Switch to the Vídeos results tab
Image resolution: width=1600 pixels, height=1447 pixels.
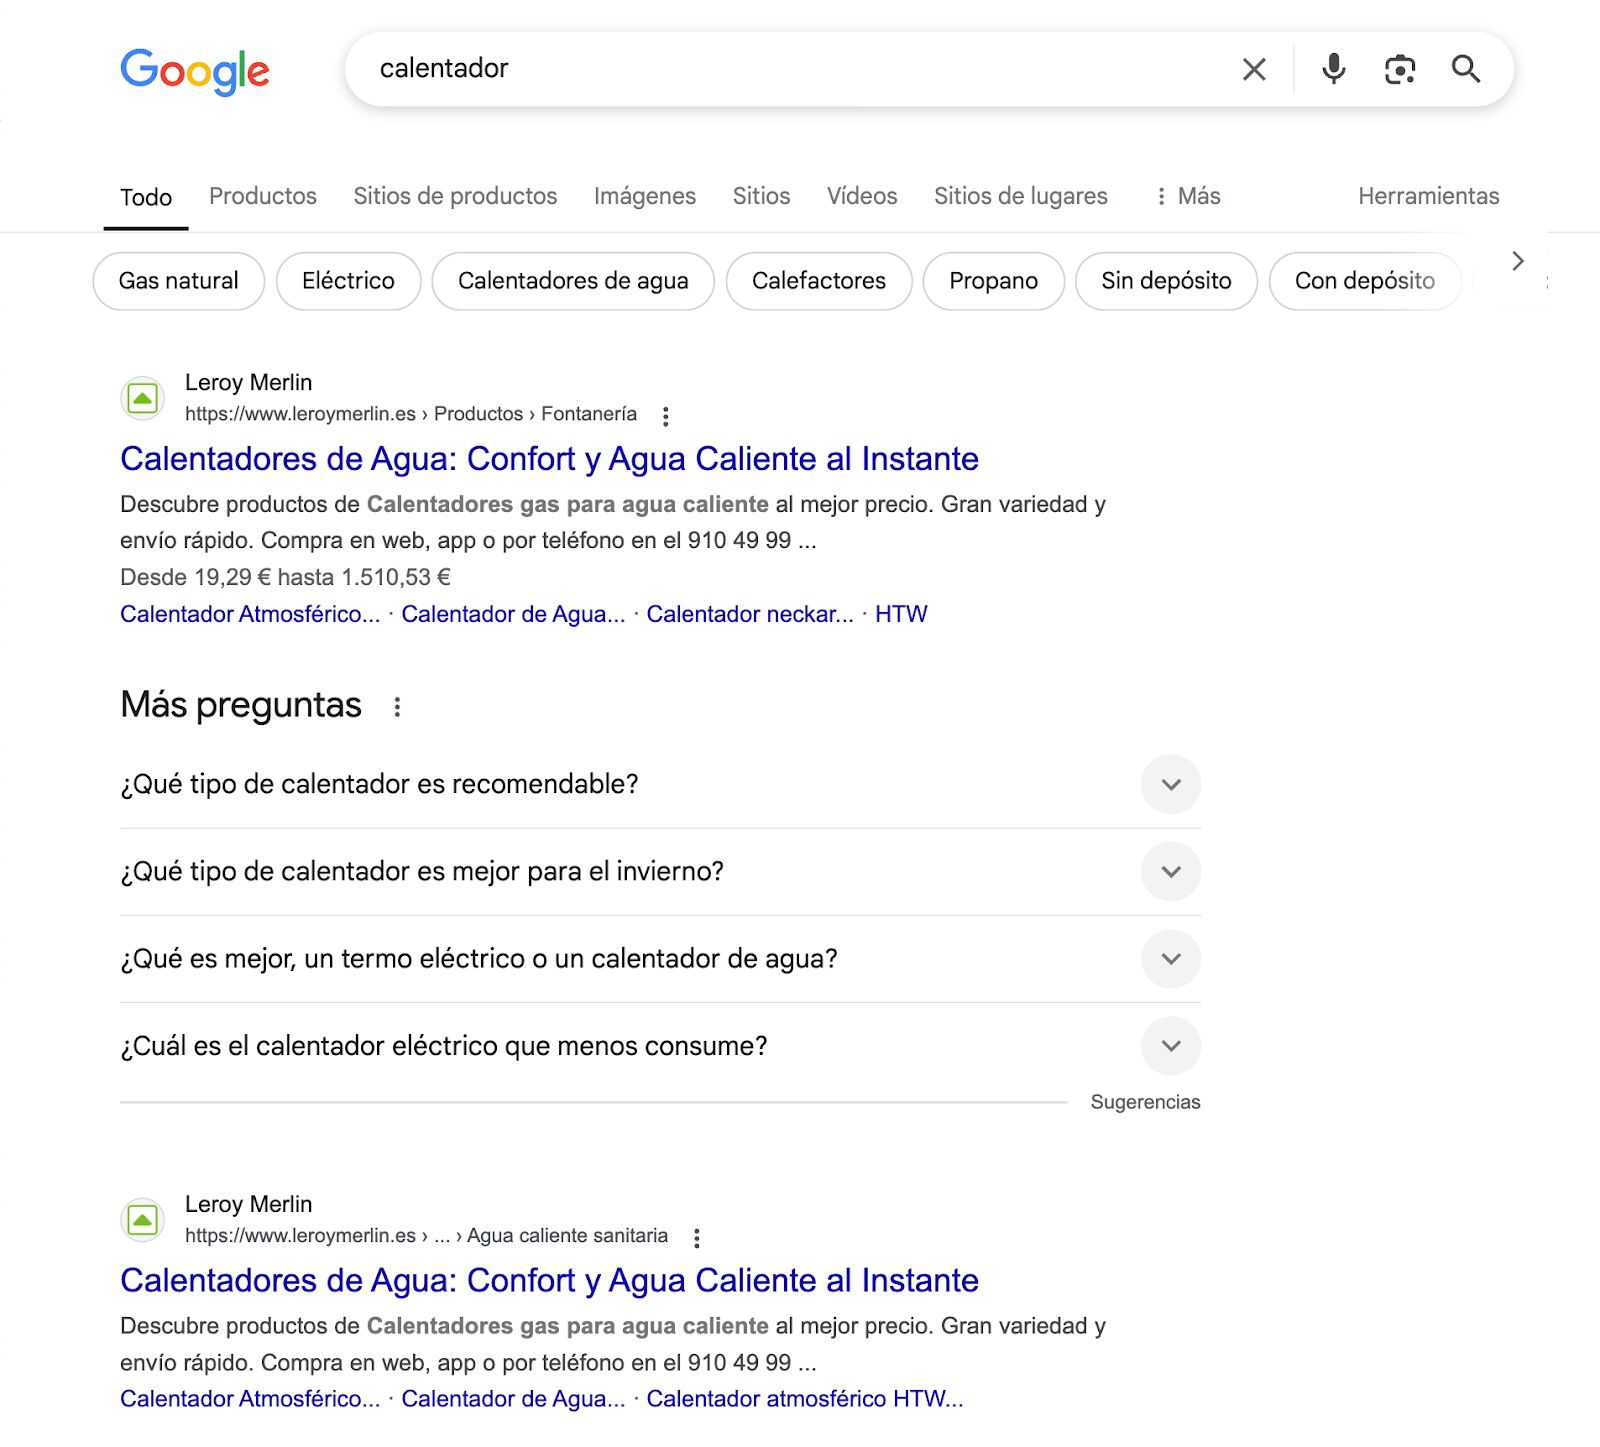(861, 196)
